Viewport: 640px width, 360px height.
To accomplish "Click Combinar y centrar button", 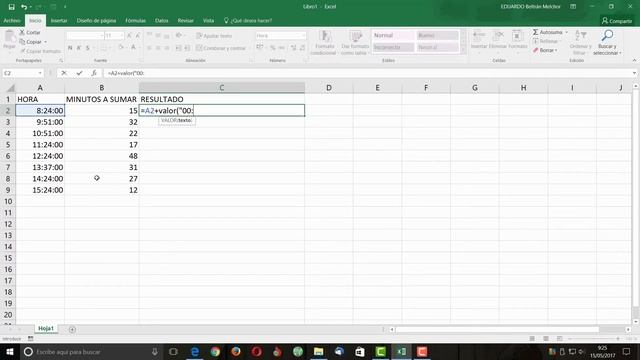I will point(221,48).
